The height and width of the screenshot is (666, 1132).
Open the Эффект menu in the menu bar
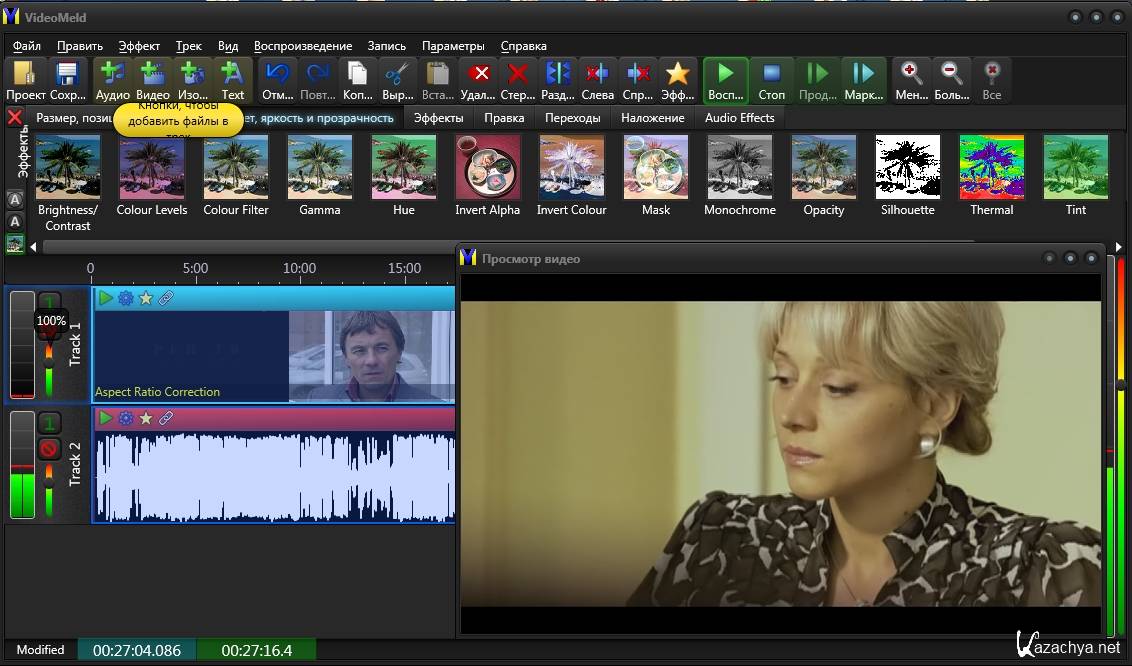tap(139, 46)
